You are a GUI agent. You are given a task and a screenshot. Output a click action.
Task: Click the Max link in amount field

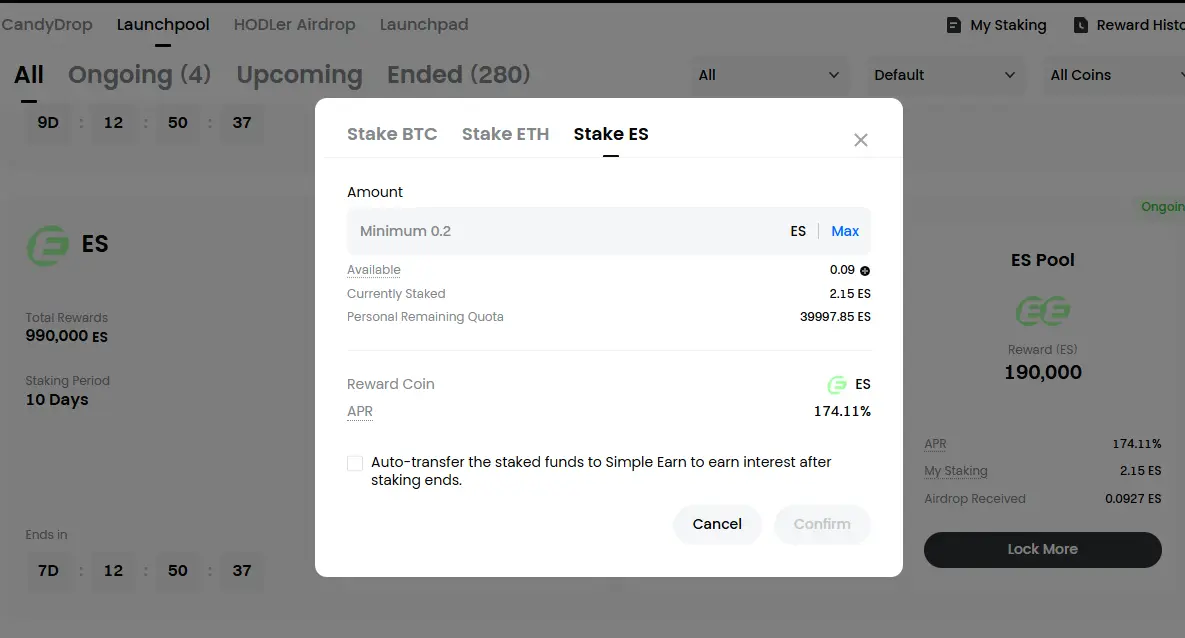tap(845, 231)
